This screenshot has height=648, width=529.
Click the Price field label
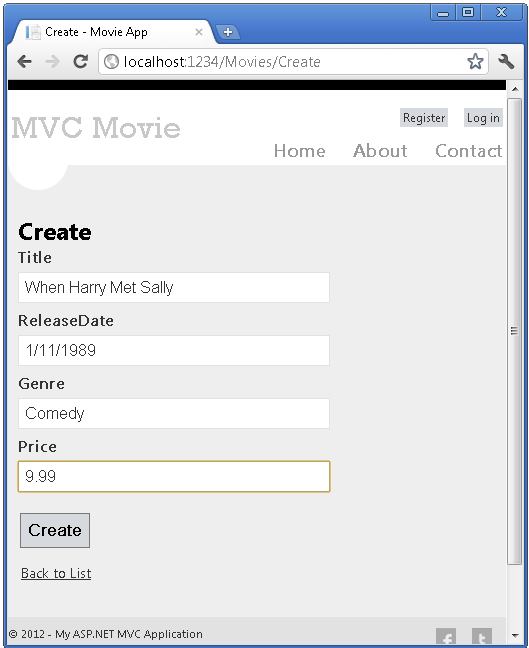(x=37, y=447)
